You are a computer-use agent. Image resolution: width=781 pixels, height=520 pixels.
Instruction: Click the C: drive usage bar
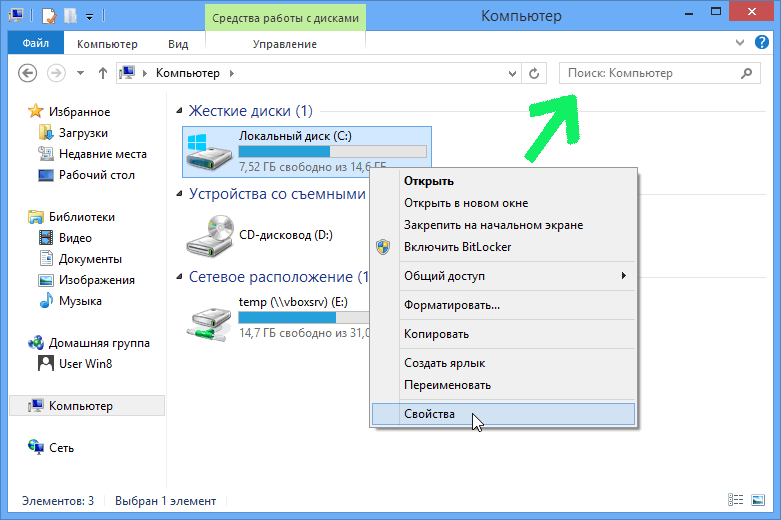332,151
